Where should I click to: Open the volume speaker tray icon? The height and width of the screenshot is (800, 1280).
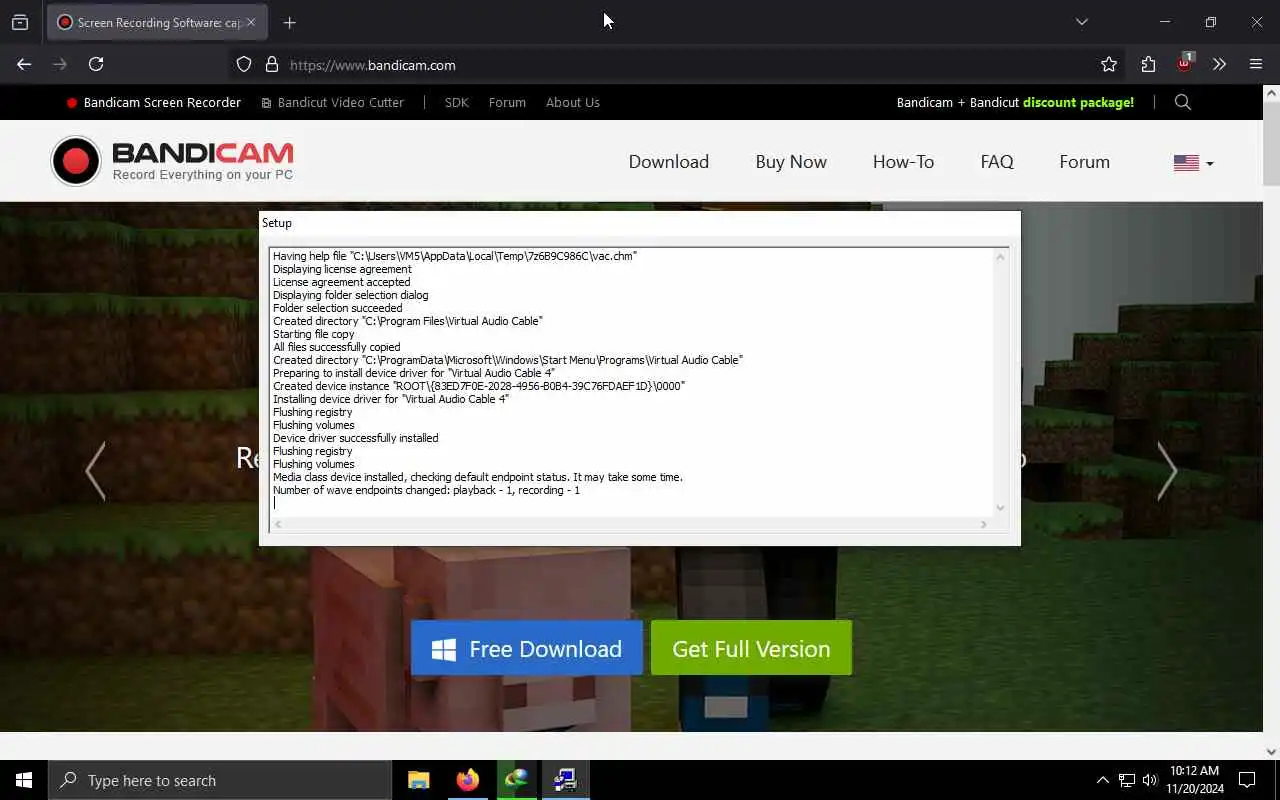(x=1150, y=780)
